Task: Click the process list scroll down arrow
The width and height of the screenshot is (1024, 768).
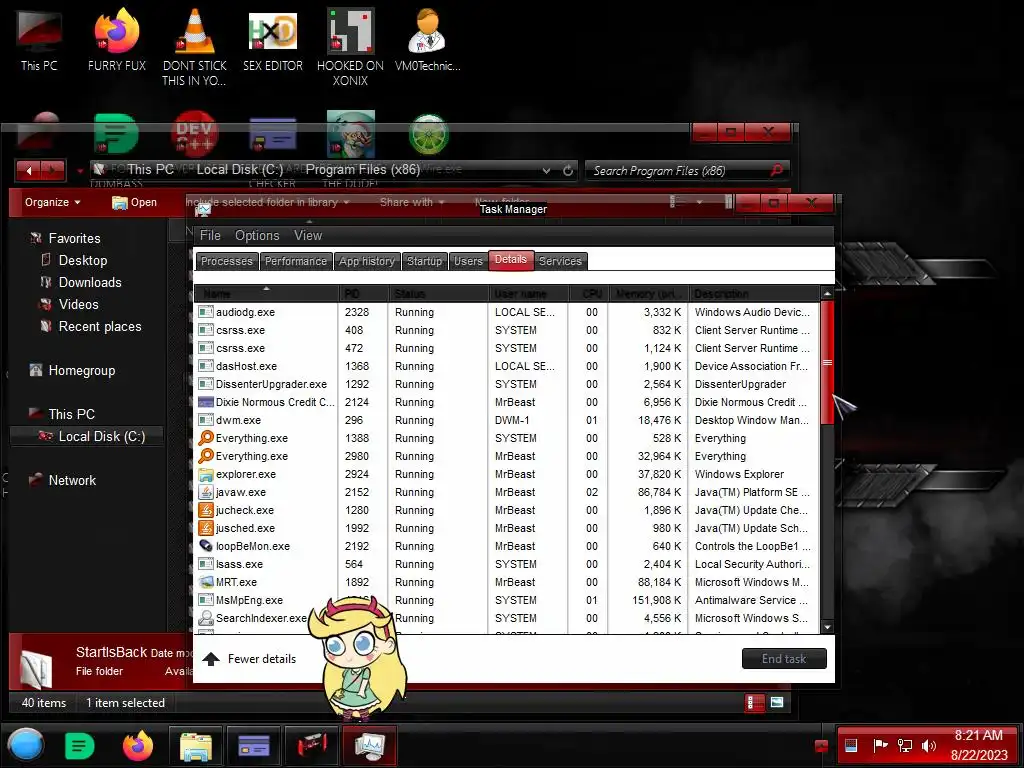Action: (x=827, y=627)
